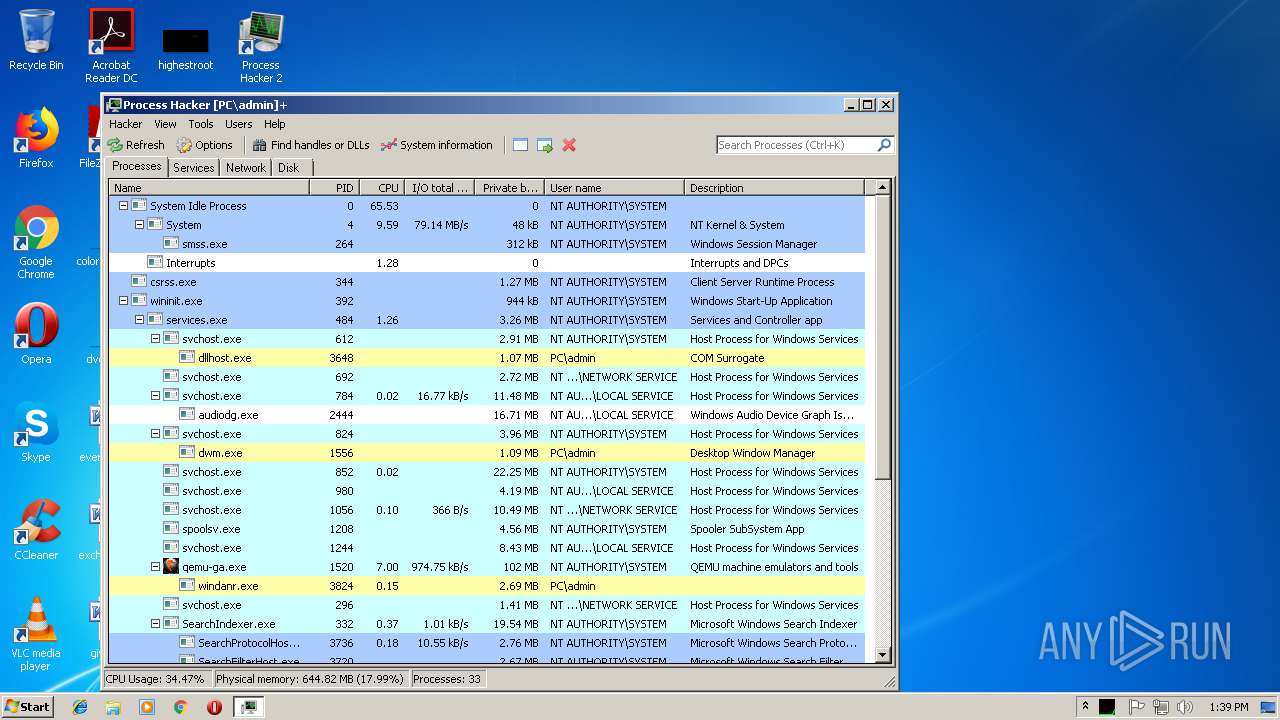
Task: Collapse System Idle Process tree node
Action: (123, 206)
